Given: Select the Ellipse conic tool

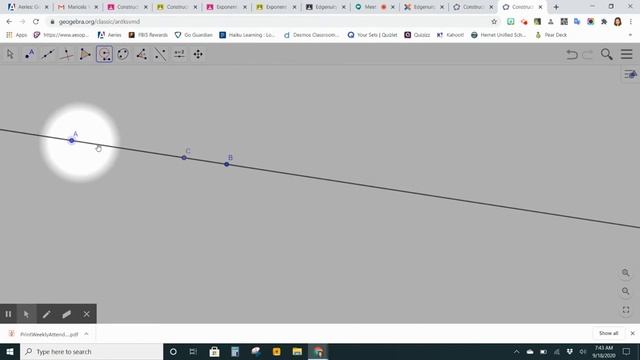Looking at the screenshot, I should tap(123, 54).
